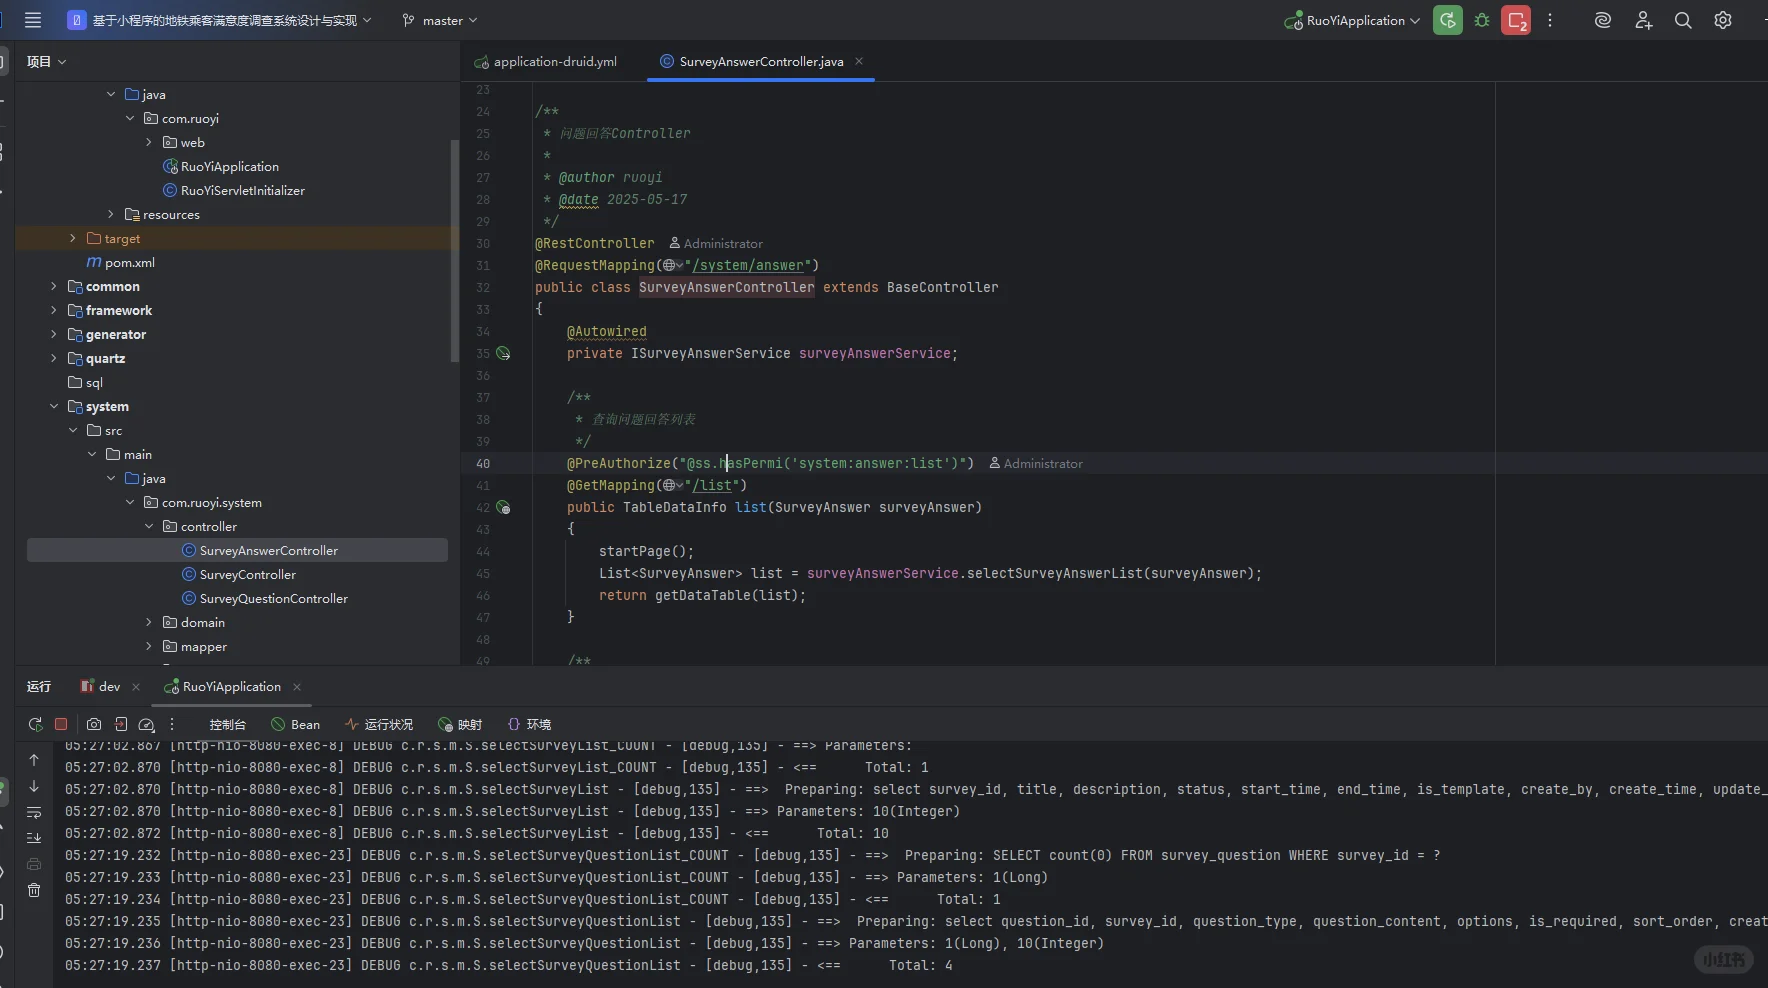Toggle scroll to end in the console
This screenshot has width=1768, height=988.
pos(34,838)
